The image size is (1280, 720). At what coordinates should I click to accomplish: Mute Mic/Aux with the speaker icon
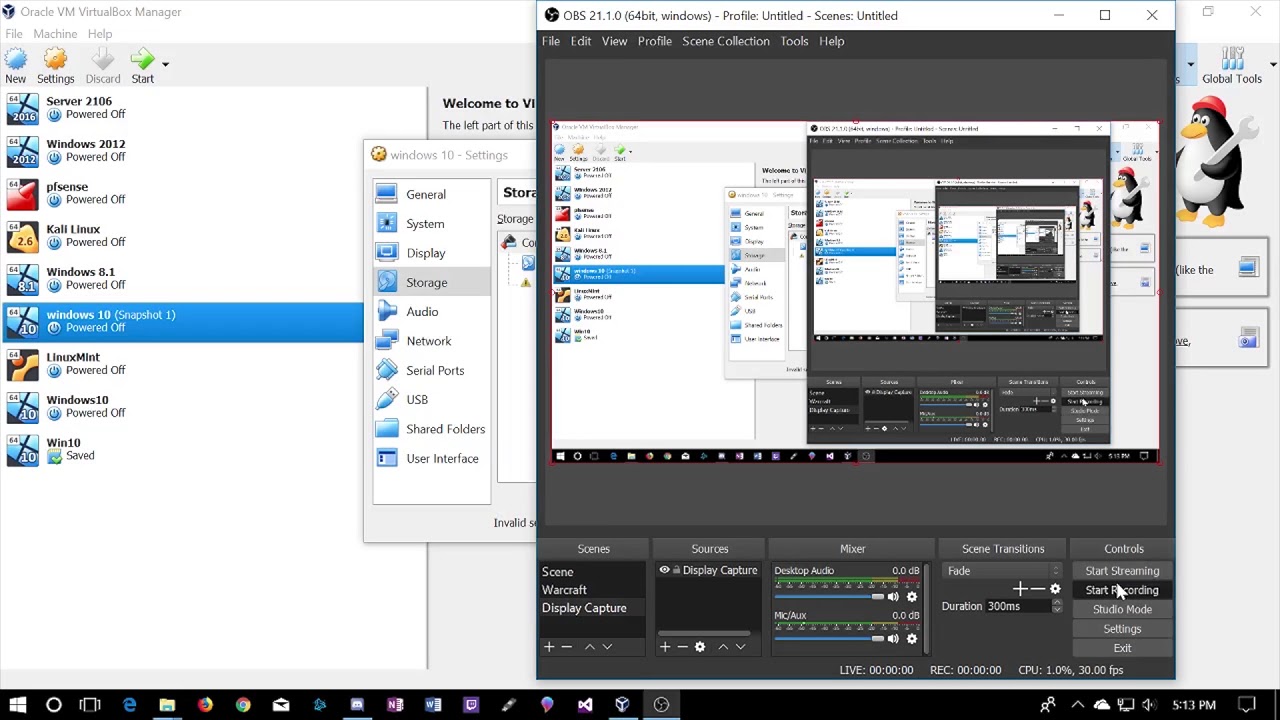click(x=893, y=639)
